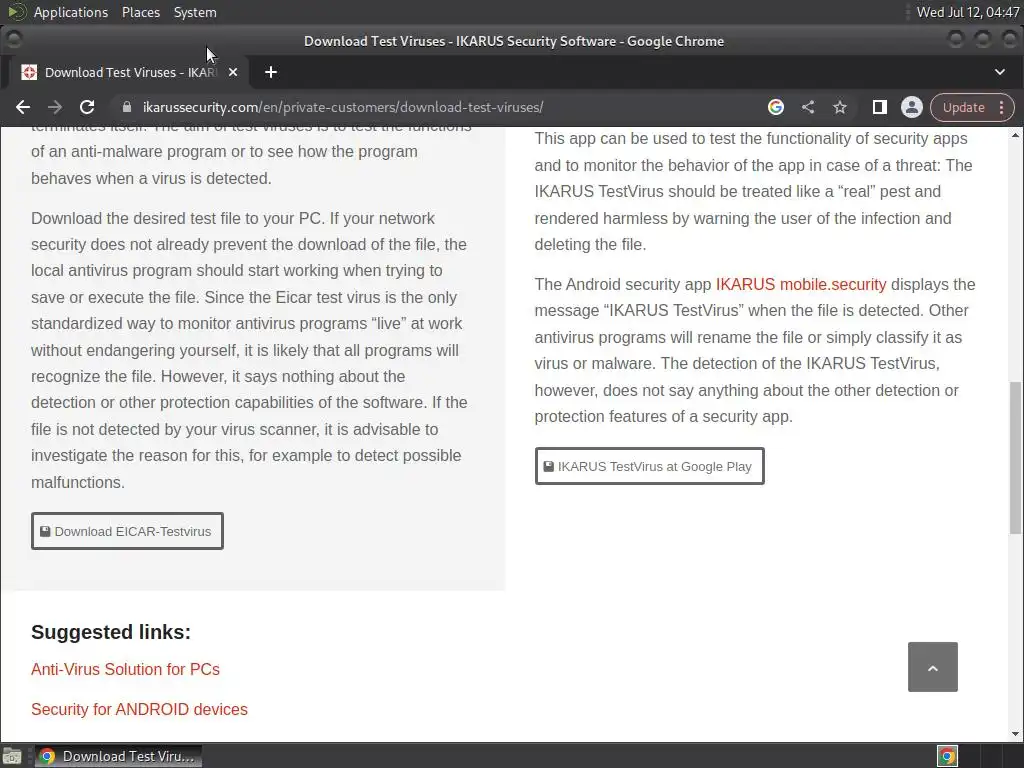Screen dimensions: 1024x768
Task: Open the Google icon in the address bar
Action: (776, 107)
